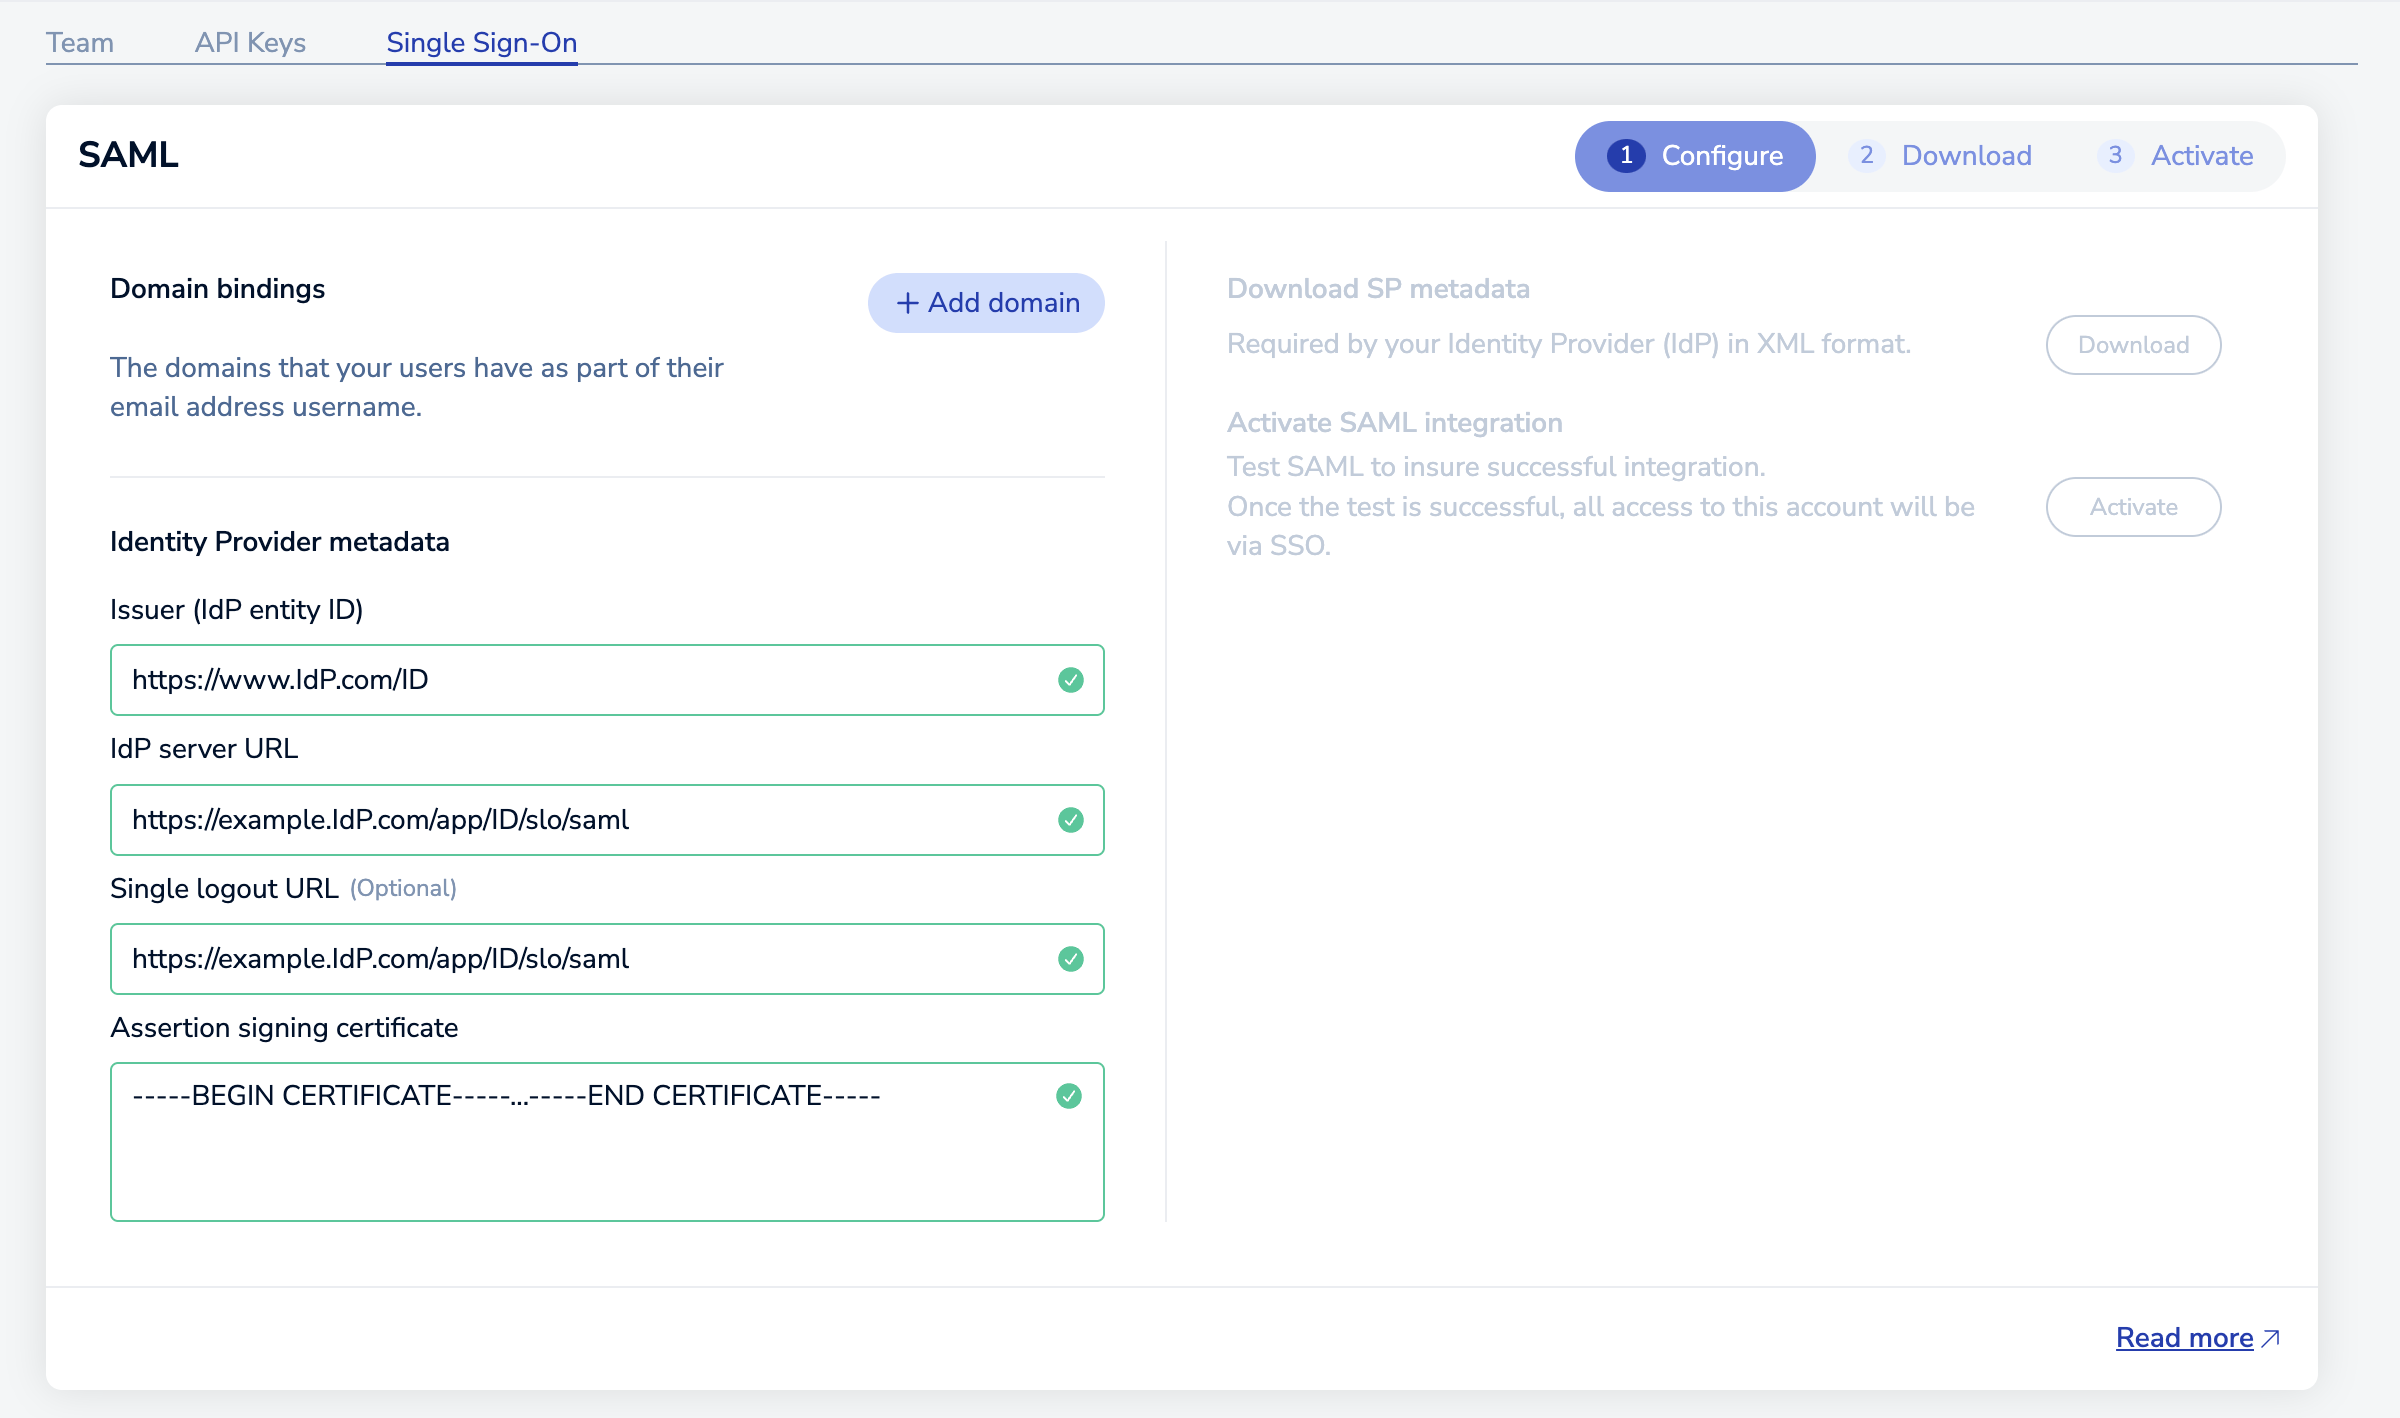
Task: Focus the Issuer IdP entity ID field
Action: point(580,680)
